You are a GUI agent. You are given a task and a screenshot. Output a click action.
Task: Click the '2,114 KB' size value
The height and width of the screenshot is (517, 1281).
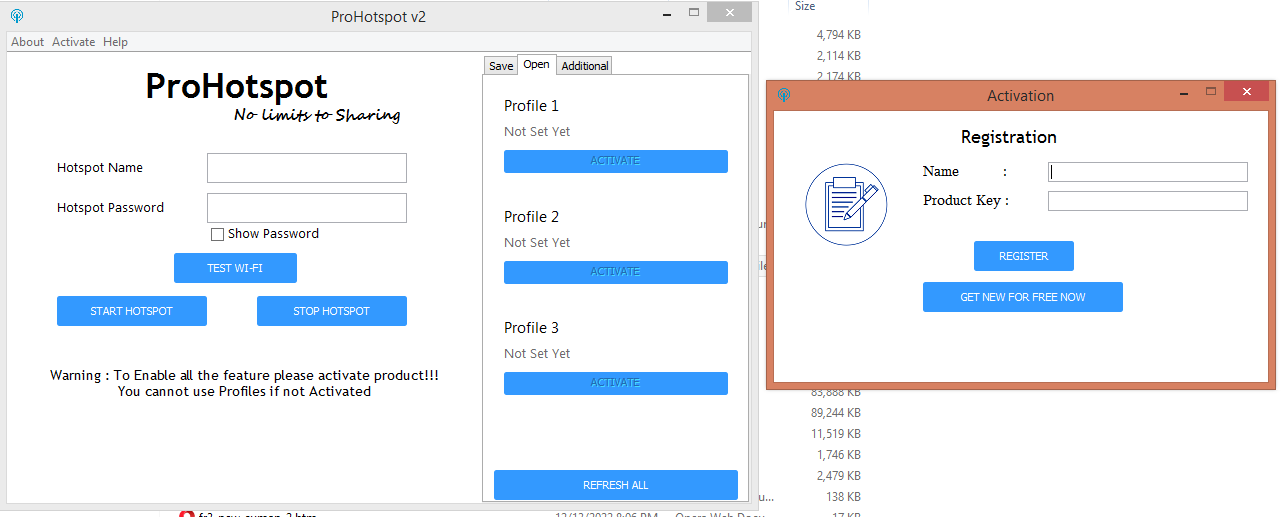(x=838, y=56)
